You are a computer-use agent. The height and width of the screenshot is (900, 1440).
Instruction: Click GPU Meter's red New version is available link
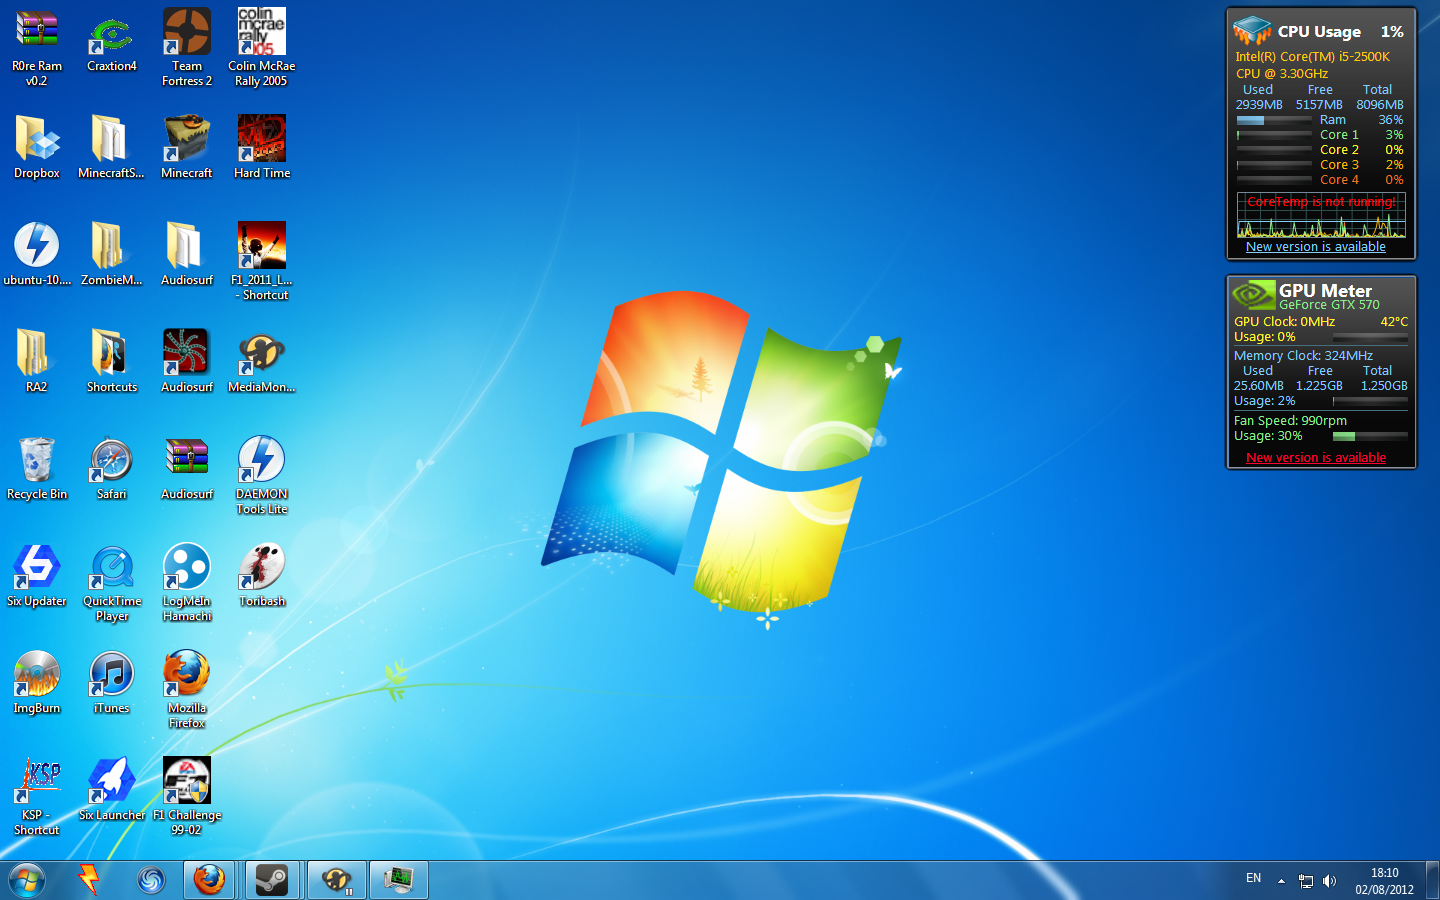coord(1316,458)
